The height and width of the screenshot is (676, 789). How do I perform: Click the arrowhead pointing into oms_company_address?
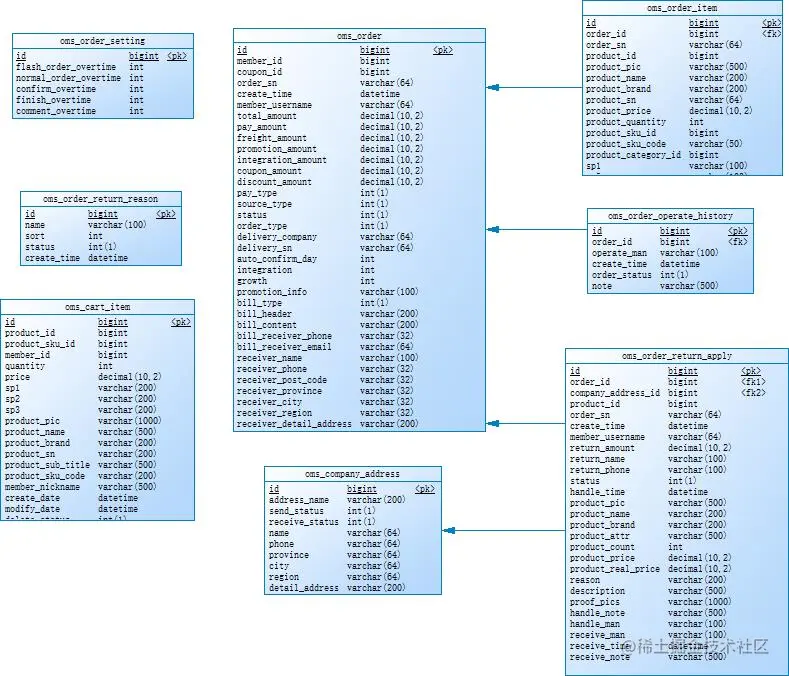pos(449,531)
